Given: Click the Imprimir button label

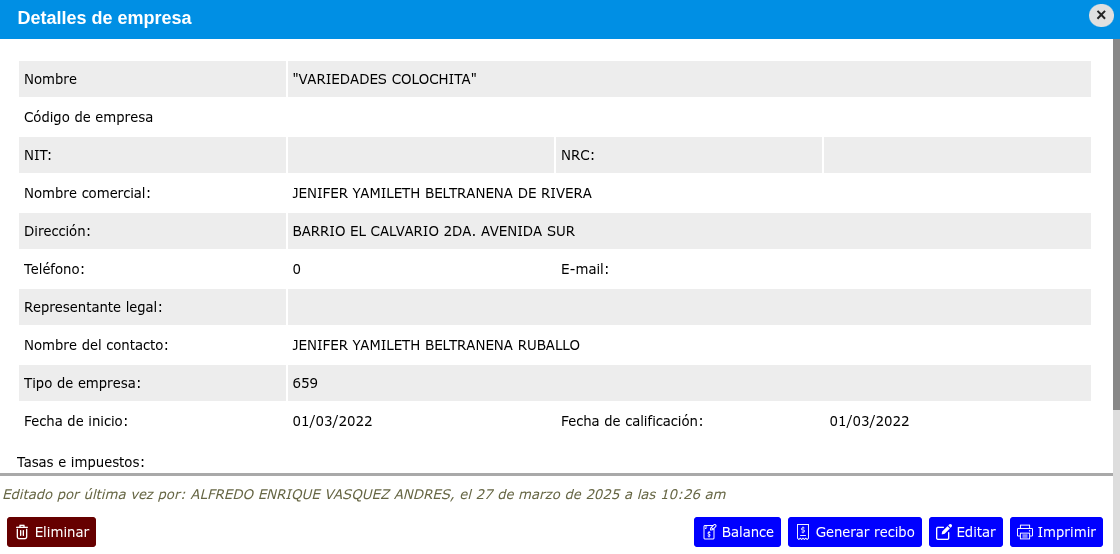Looking at the screenshot, I should coord(1066,532).
